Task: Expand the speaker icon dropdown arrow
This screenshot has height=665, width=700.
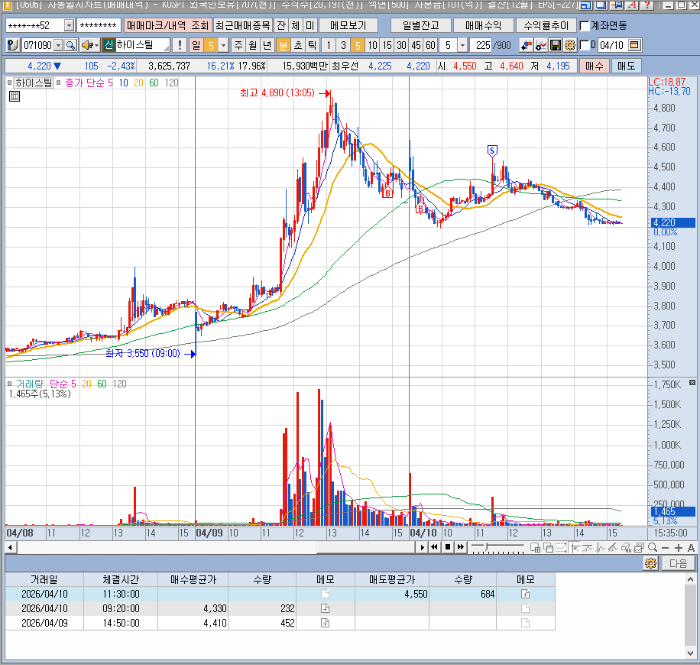Action: [x=96, y=45]
